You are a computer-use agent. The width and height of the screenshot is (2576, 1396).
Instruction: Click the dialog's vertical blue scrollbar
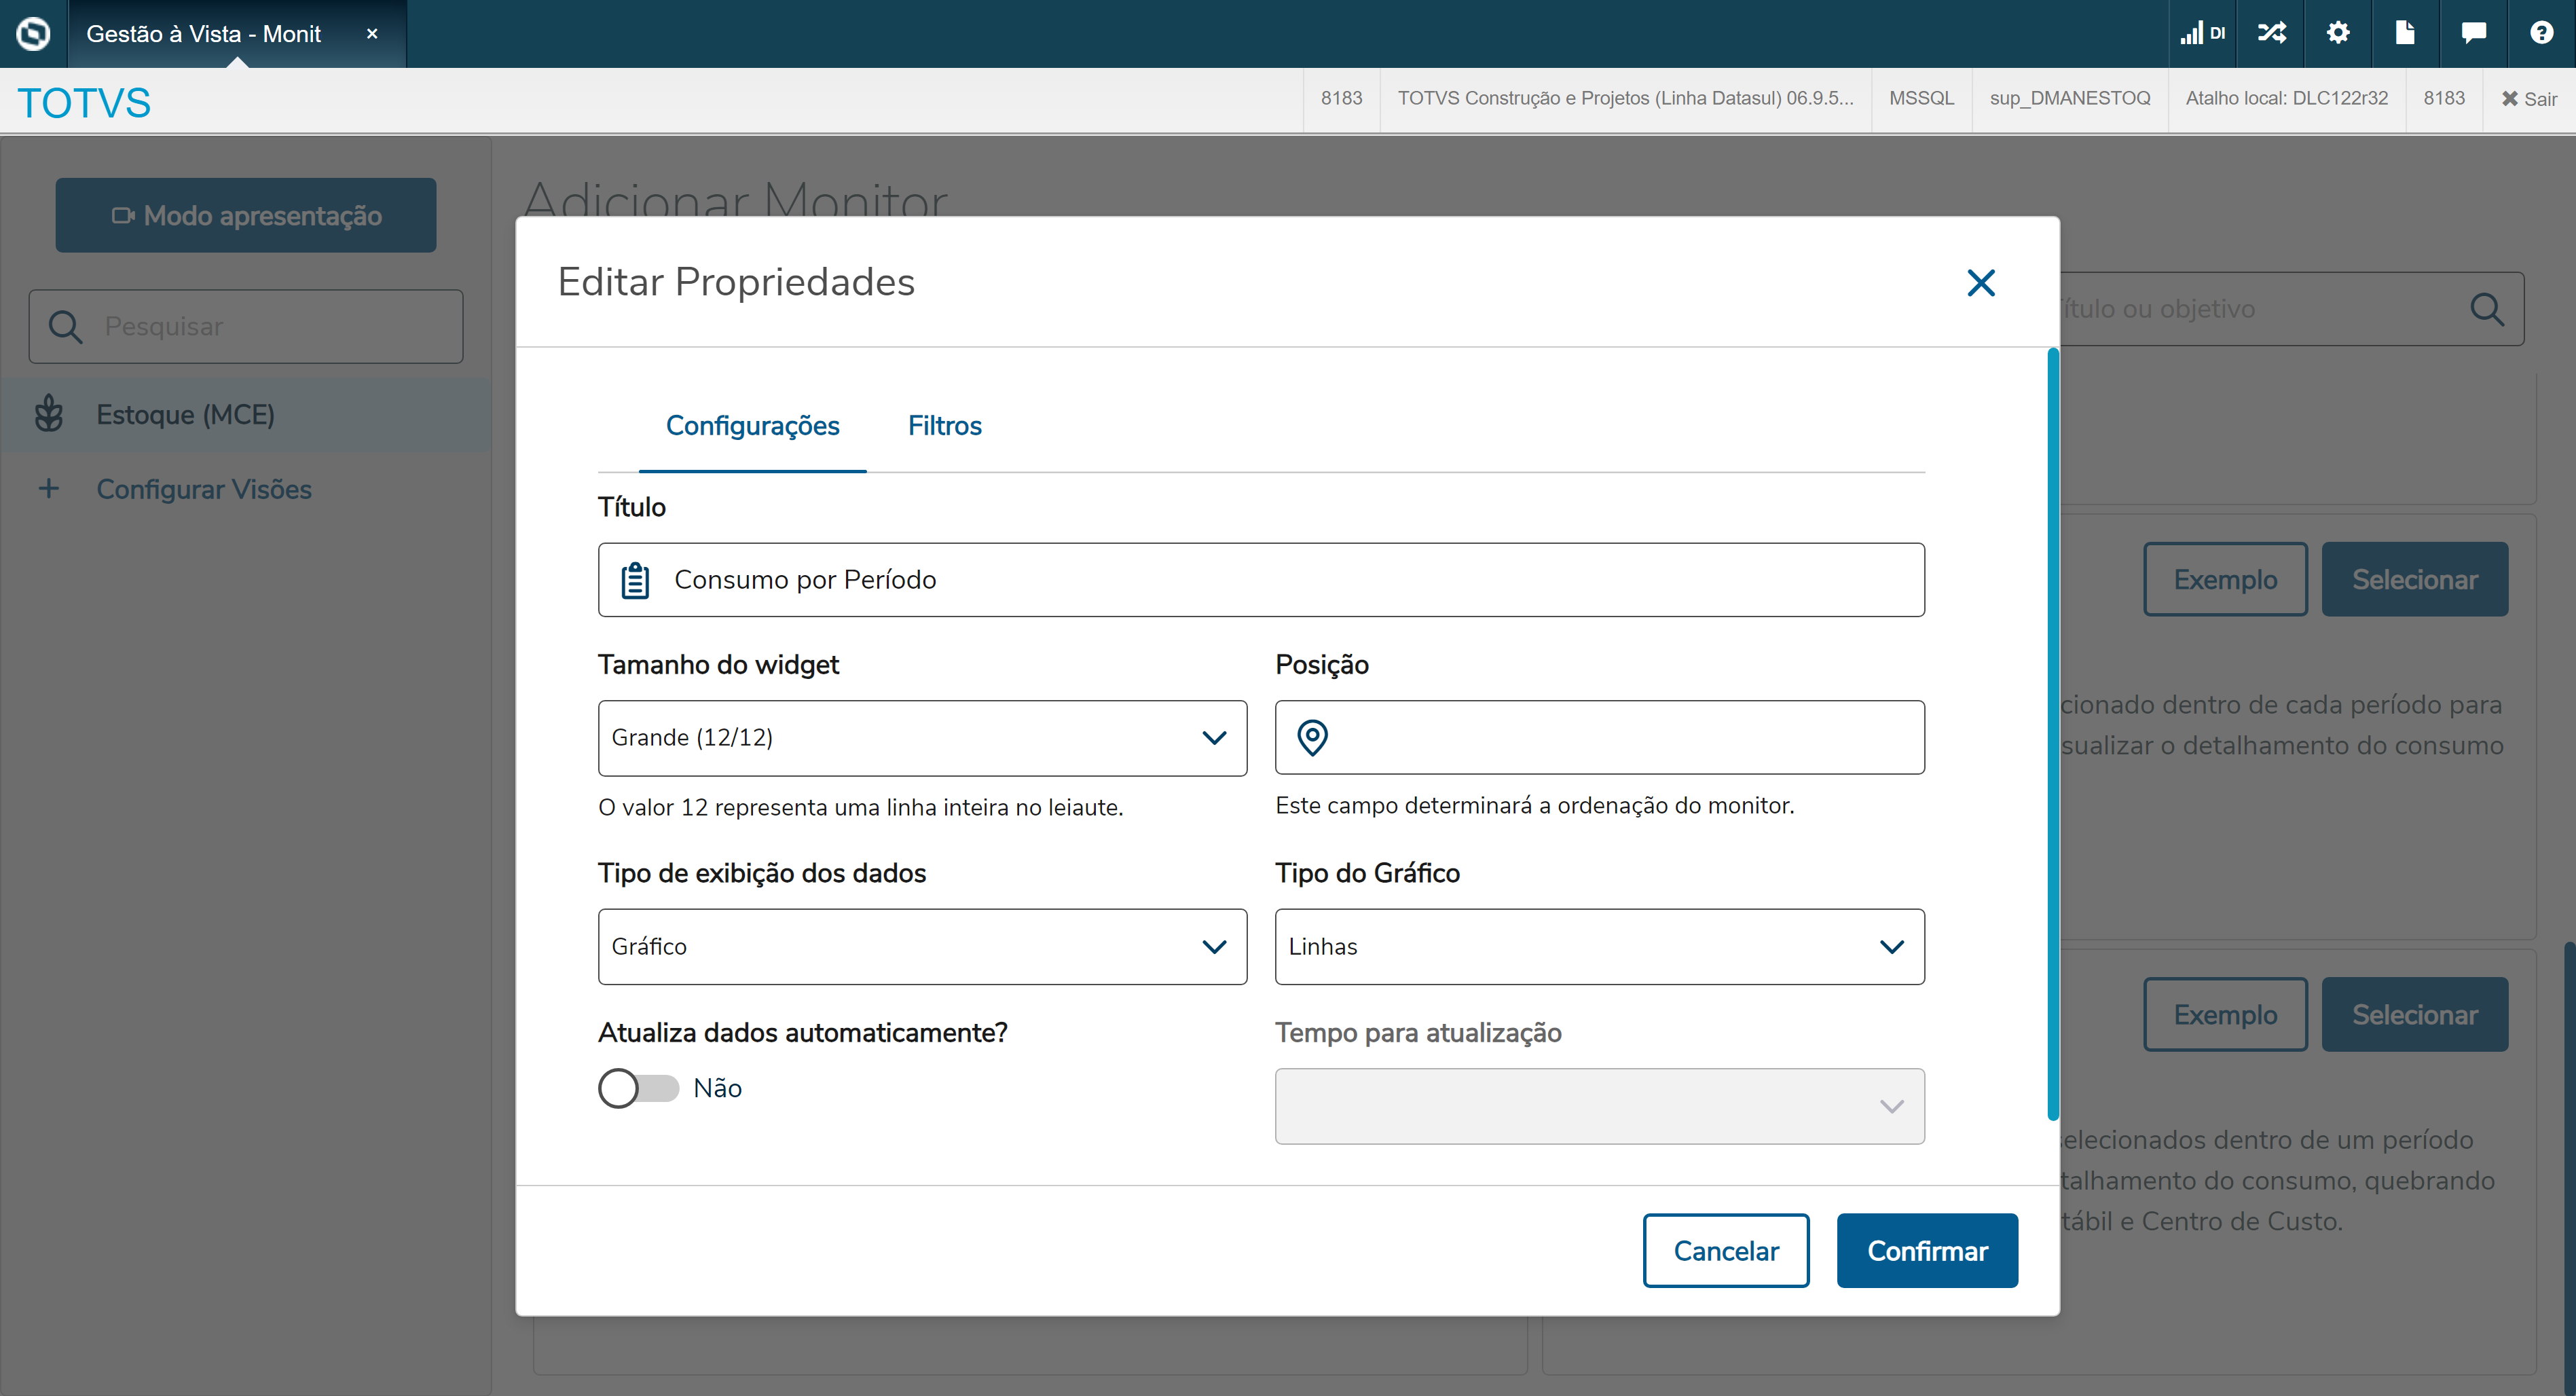pyautogui.click(x=2052, y=735)
